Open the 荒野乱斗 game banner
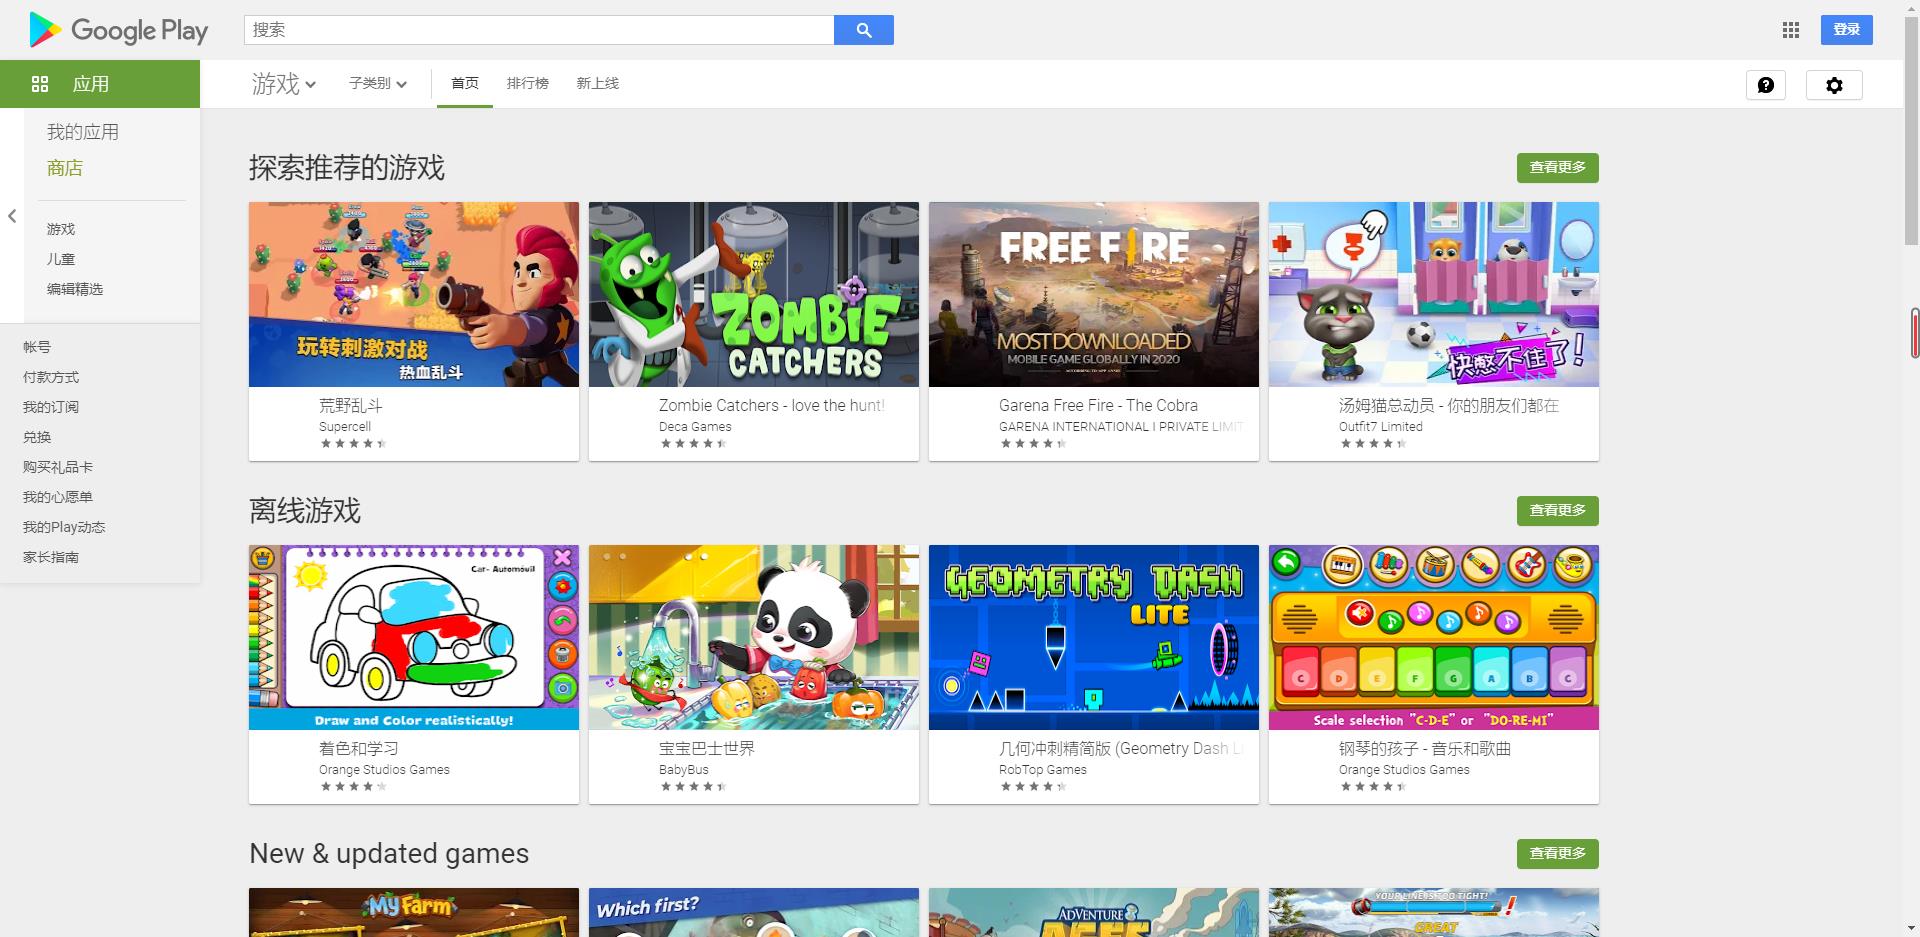This screenshot has height=937, width=1920. (414, 294)
